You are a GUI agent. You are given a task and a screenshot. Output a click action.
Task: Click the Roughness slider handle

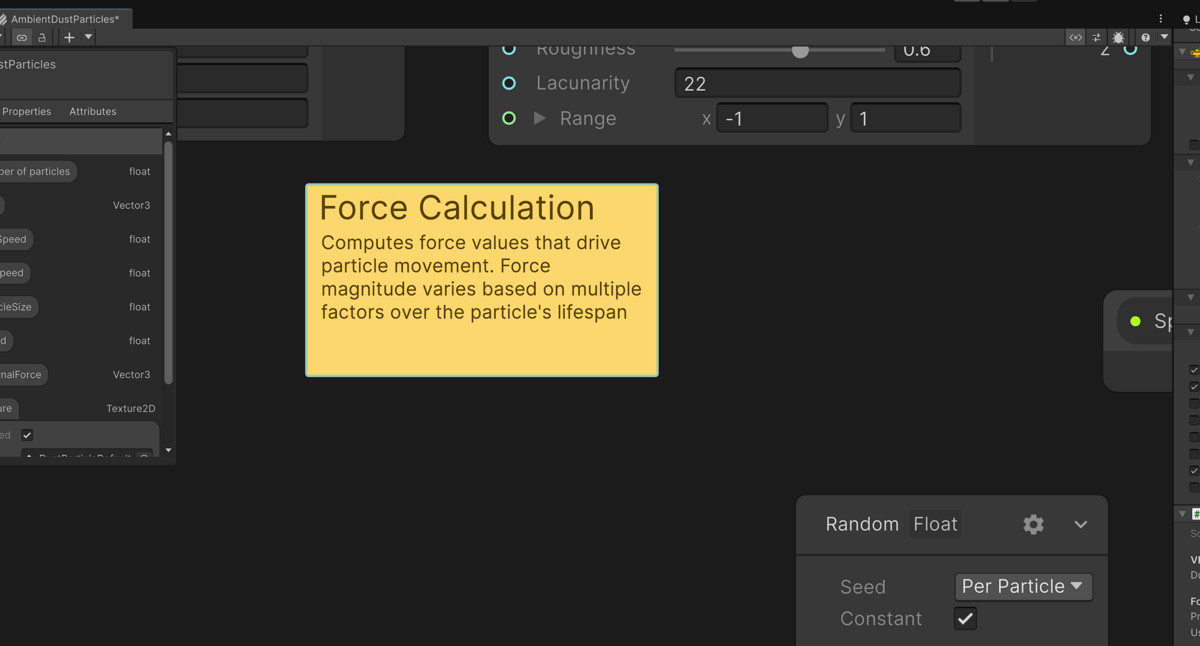tap(800, 48)
